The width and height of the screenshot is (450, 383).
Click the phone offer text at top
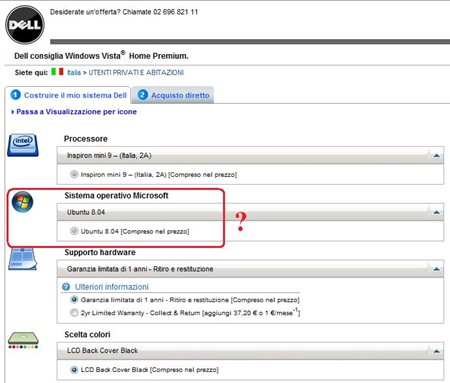pyautogui.click(x=124, y=12)
